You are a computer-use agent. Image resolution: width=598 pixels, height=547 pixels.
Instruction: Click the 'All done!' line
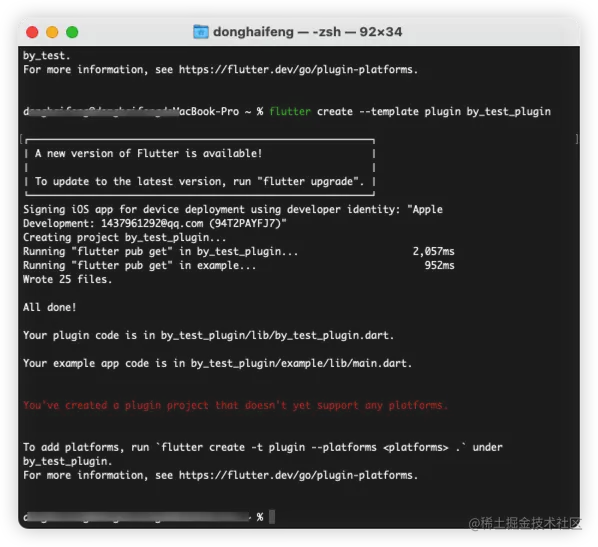click(x=50, y=307)
